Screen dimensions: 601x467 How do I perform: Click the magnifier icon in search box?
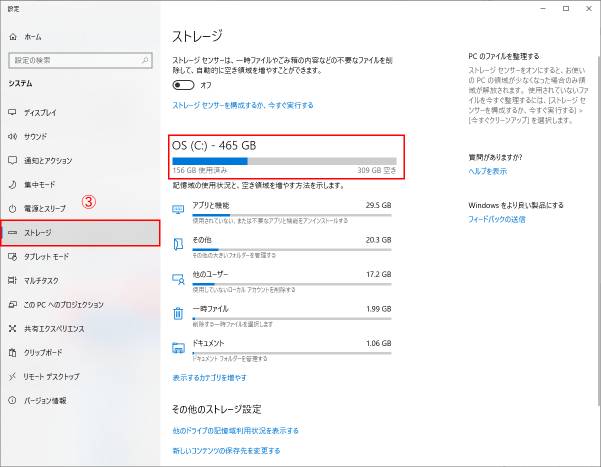click(150, 60)
